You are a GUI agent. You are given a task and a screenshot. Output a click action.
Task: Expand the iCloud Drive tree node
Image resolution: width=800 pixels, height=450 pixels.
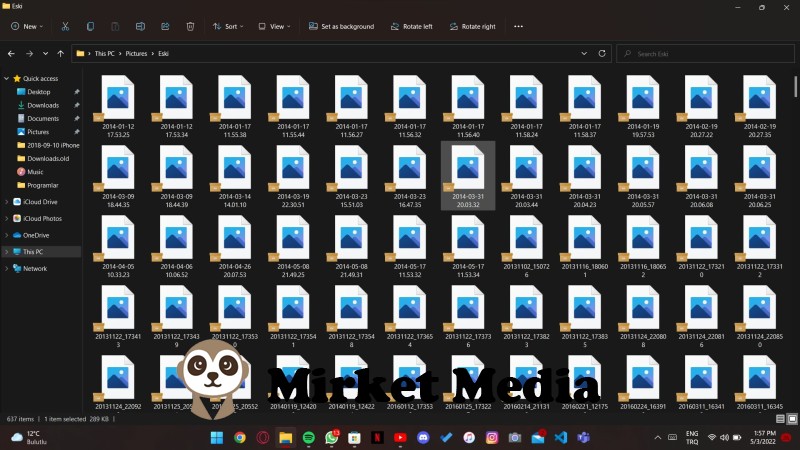pyautogui.click(x=6, y=202)
